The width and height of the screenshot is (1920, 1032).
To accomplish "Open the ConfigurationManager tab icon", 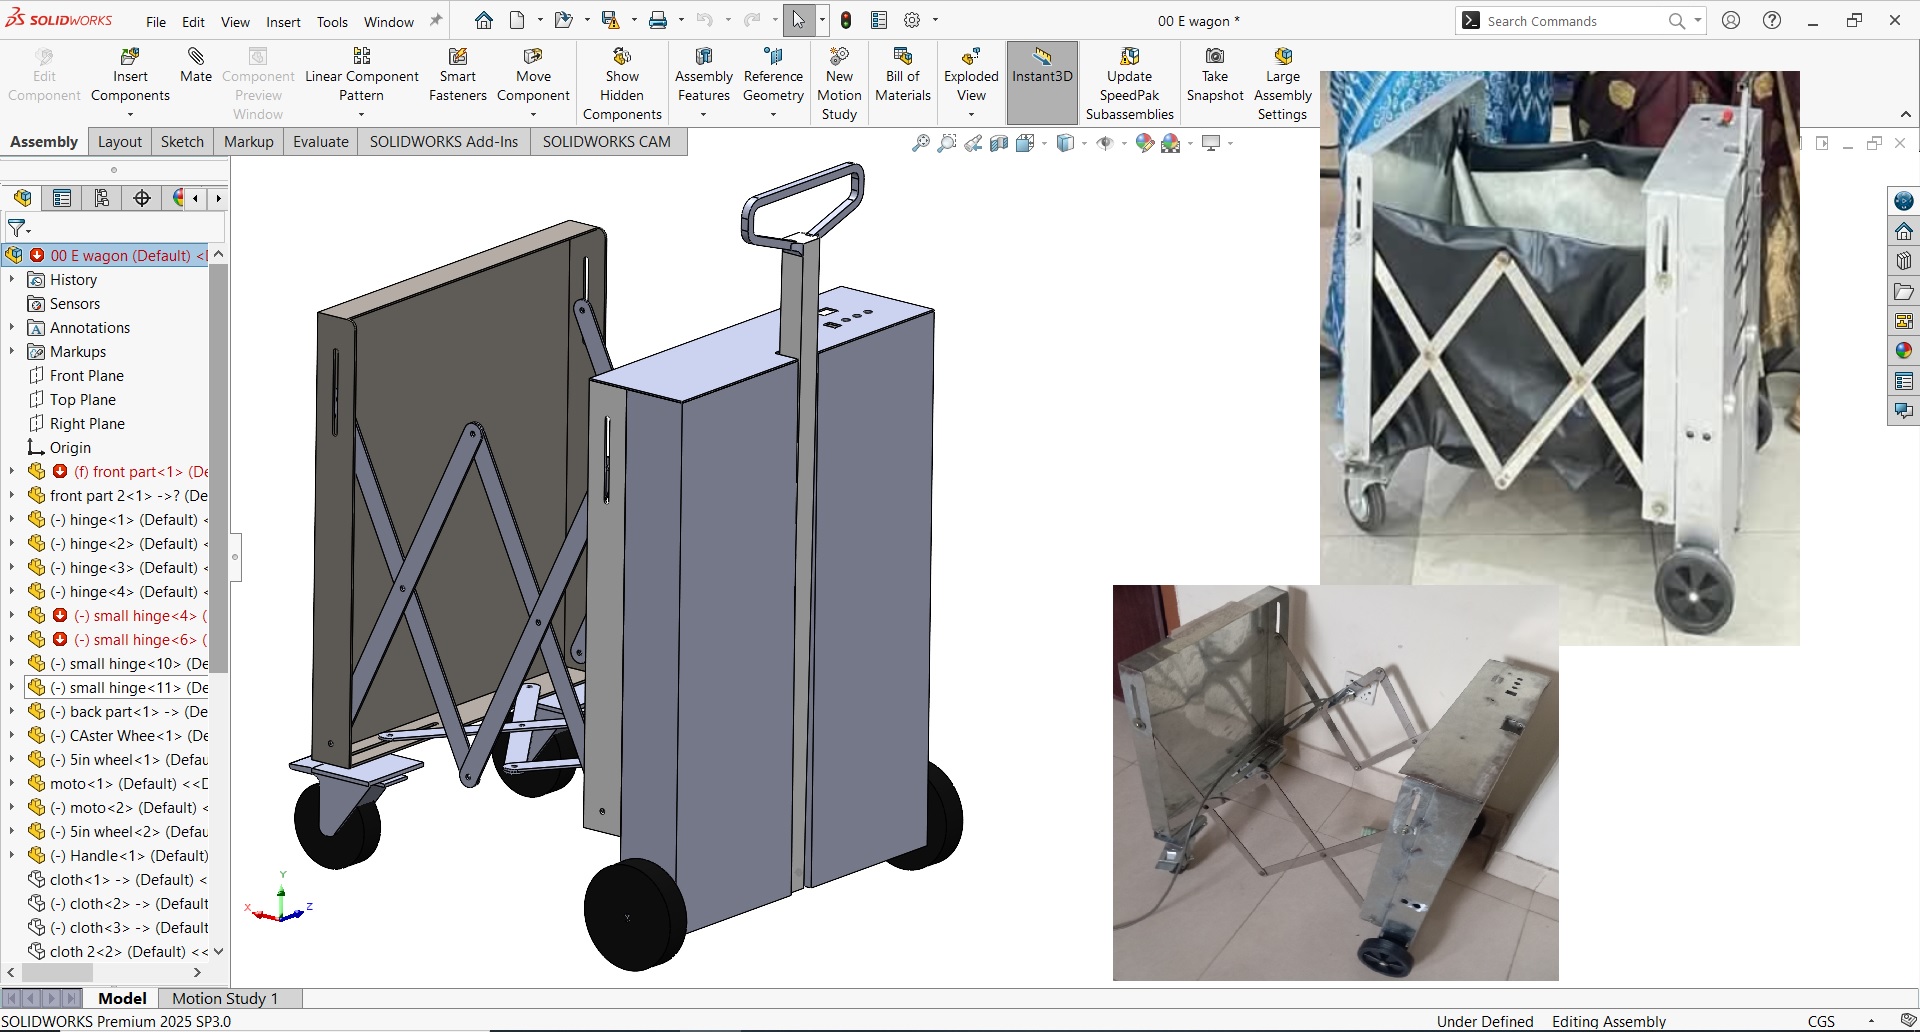I will coord(102,198).
